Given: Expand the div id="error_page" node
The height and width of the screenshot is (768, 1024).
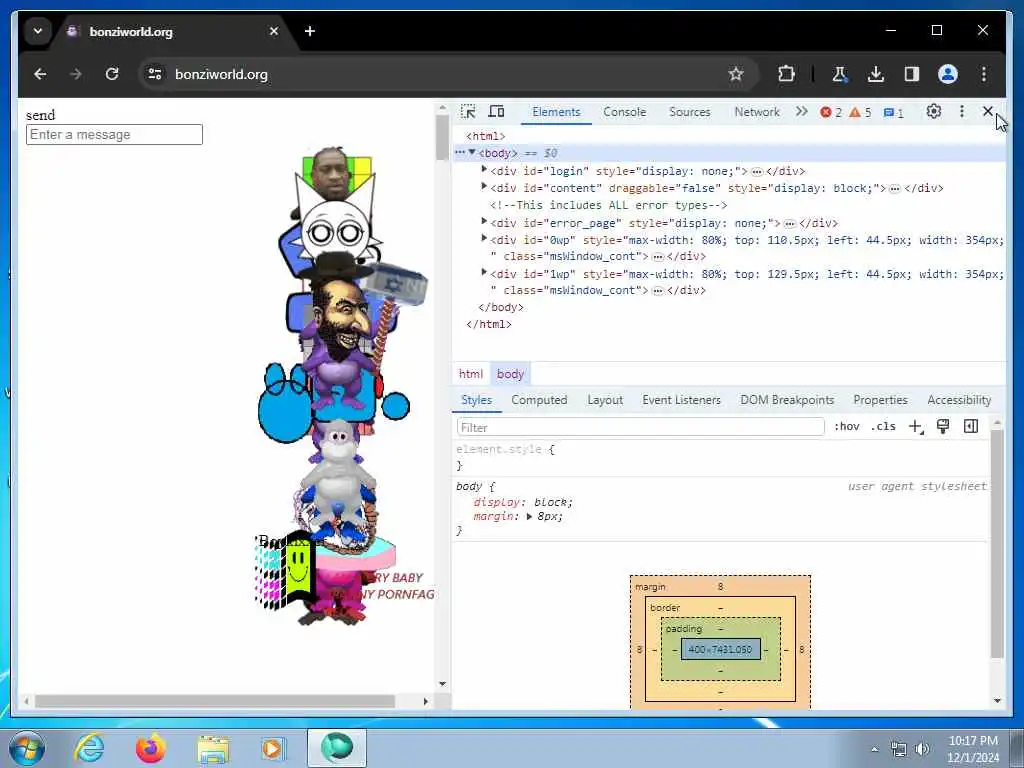Looking at the screenshot, I should coord(484,222).
